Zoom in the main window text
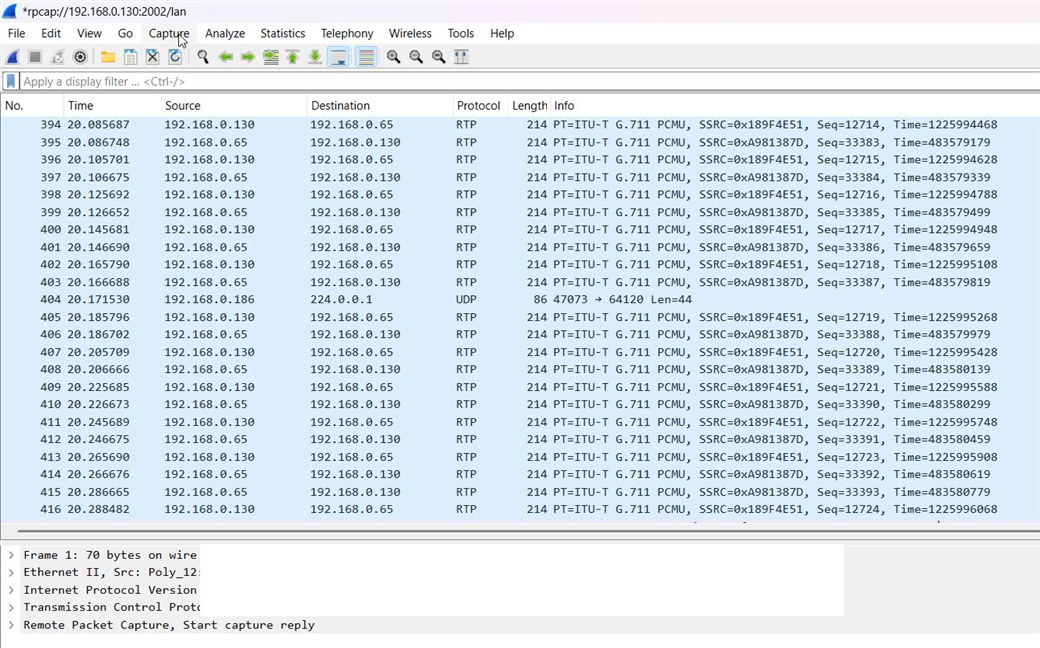 (393, 57)
